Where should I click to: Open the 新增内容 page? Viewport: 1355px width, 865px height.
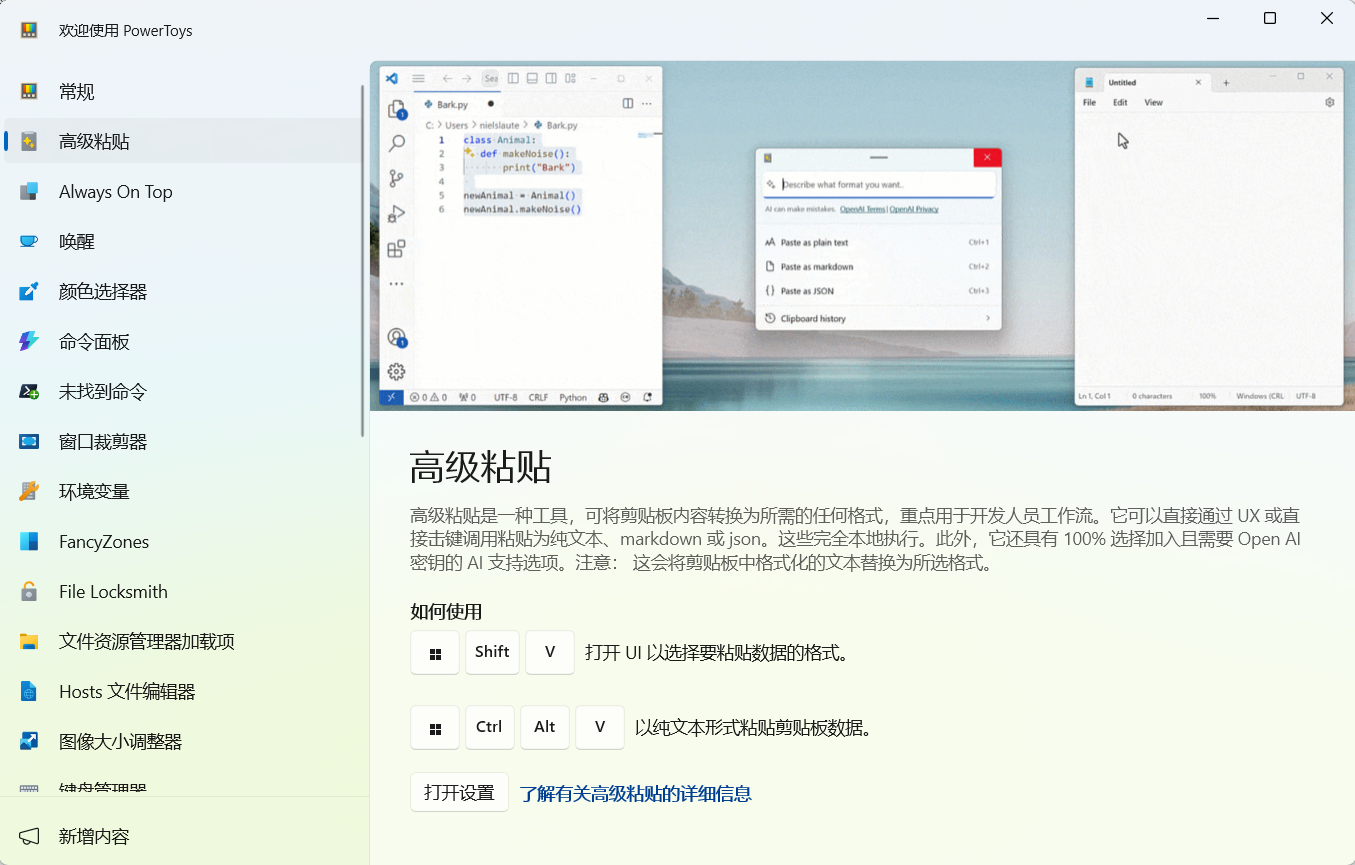184,836
